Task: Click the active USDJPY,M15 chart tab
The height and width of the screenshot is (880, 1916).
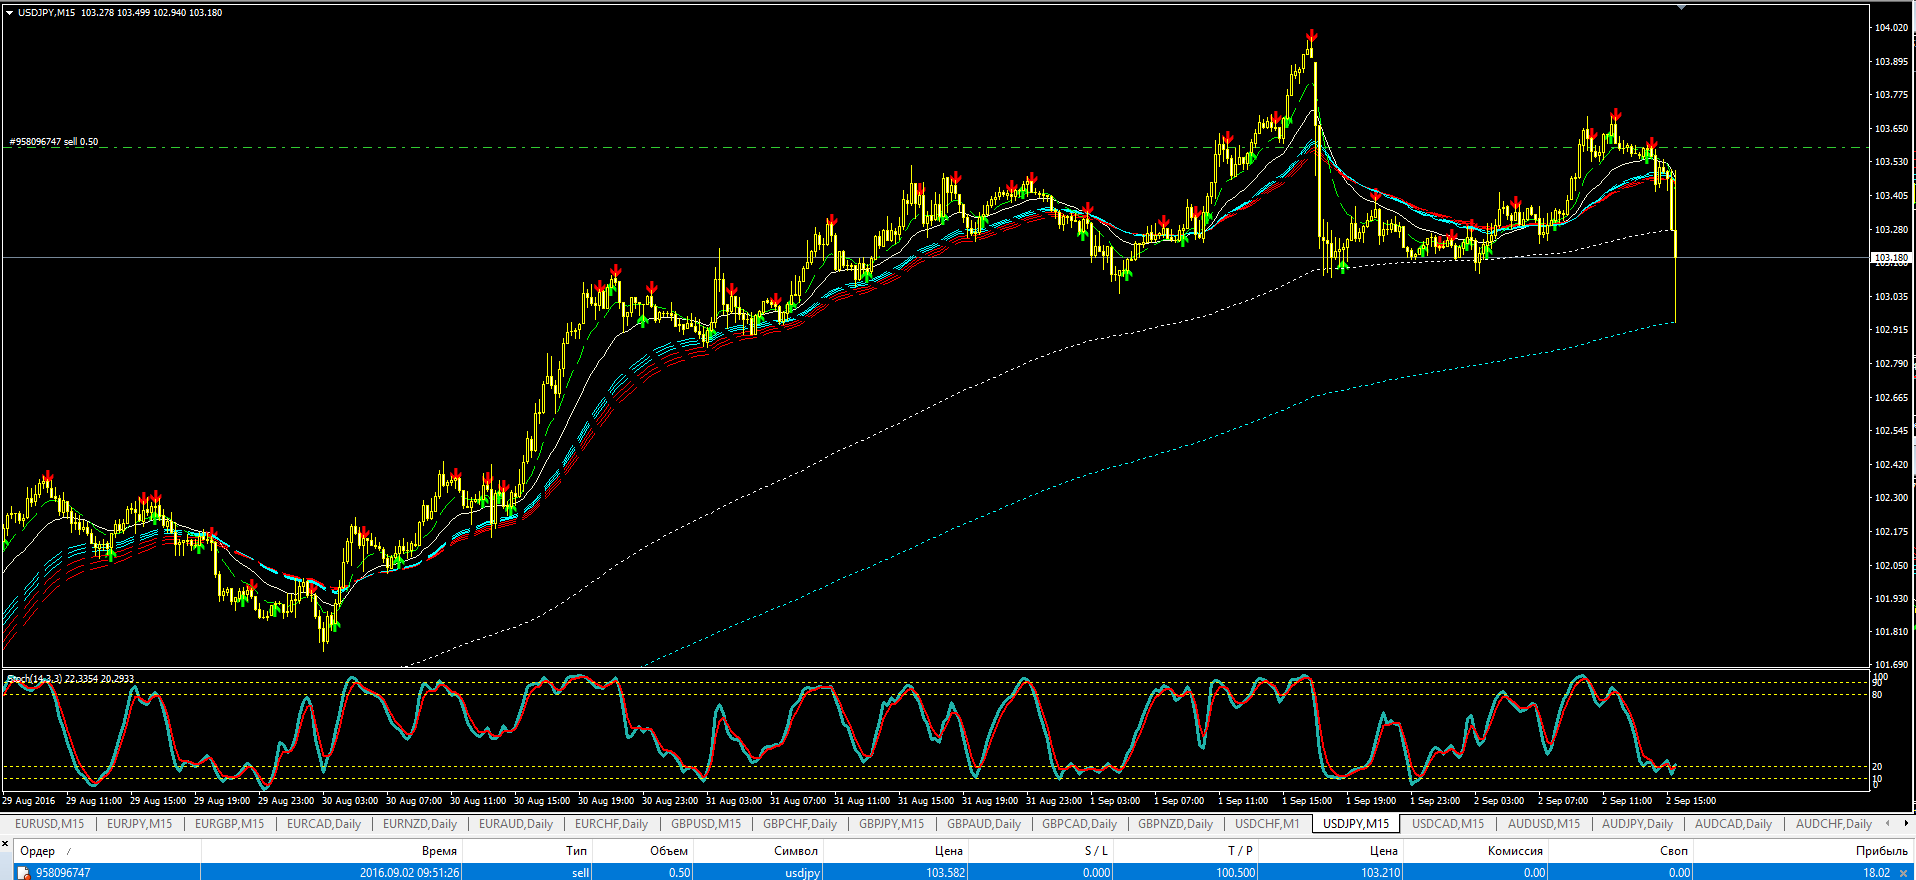Action: (x=1356, y=824)
